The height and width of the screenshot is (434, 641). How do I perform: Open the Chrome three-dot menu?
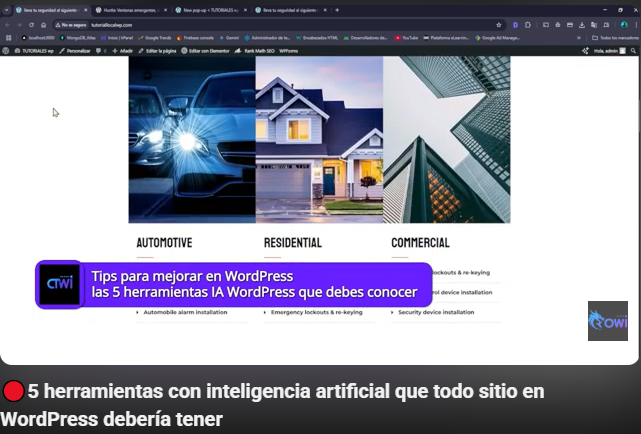coord(632,24)
